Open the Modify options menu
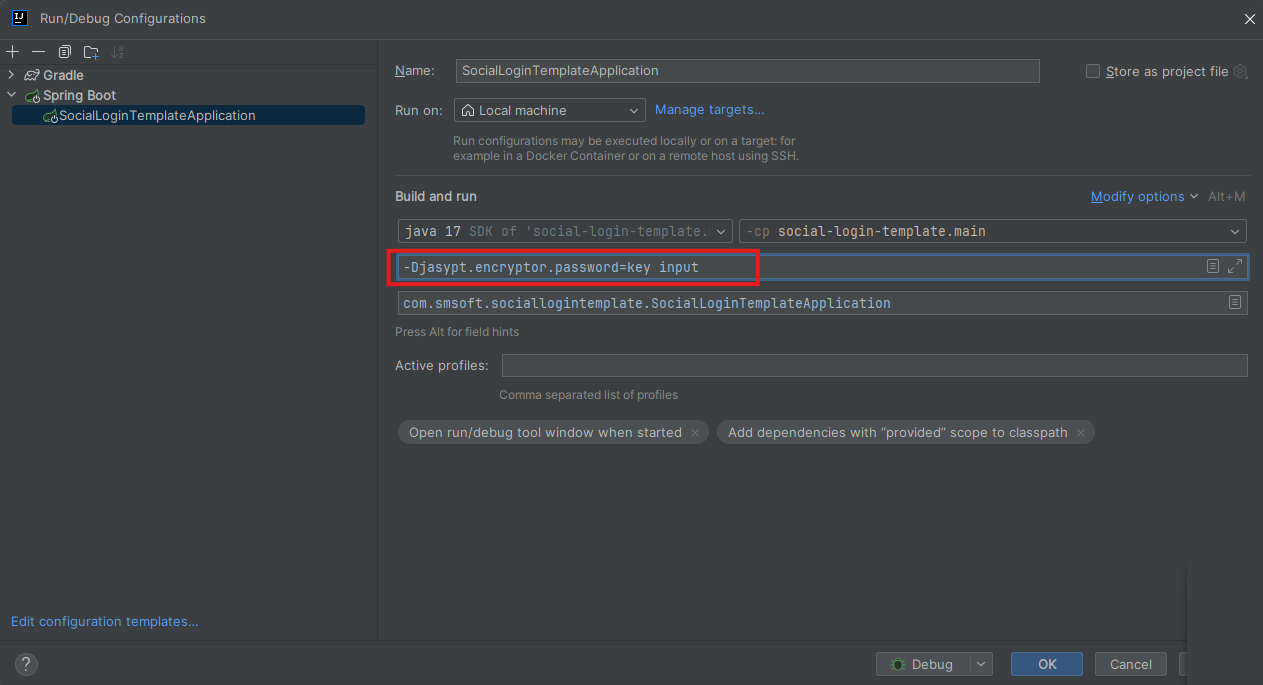 tap(1144, 197)
